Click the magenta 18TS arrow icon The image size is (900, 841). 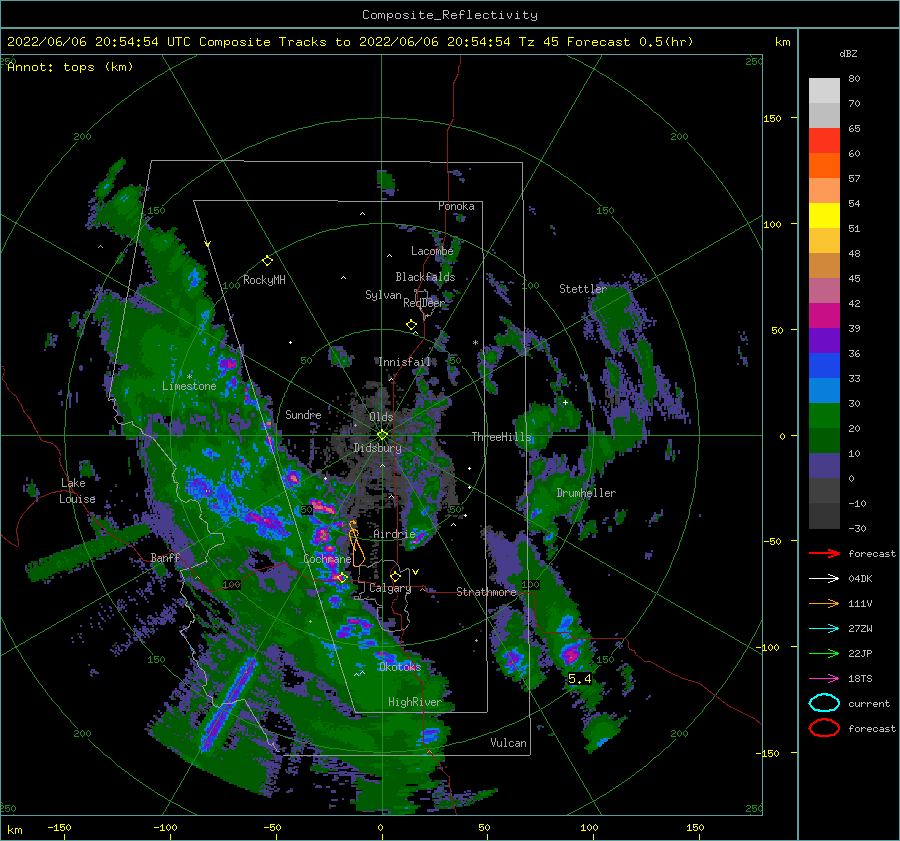coord(824,679)
